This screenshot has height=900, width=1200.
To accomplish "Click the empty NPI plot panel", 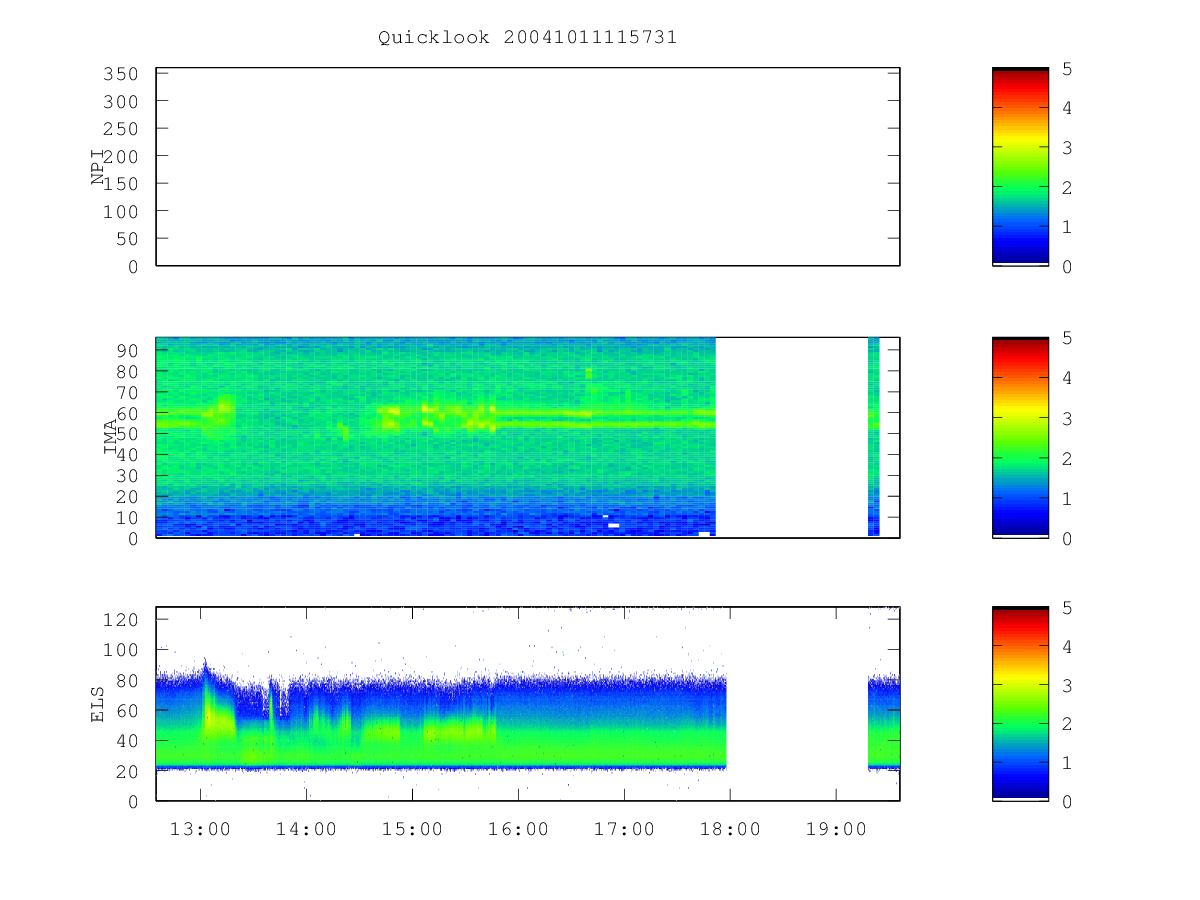I will (x=528, y=167).
